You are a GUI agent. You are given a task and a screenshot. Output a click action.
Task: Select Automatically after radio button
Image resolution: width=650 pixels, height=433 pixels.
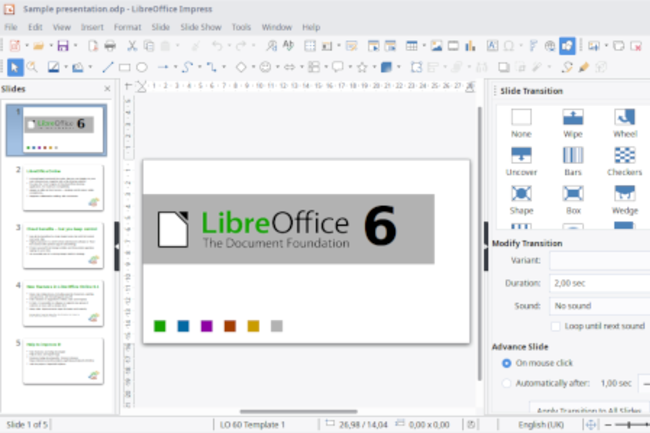coord(507,383)
